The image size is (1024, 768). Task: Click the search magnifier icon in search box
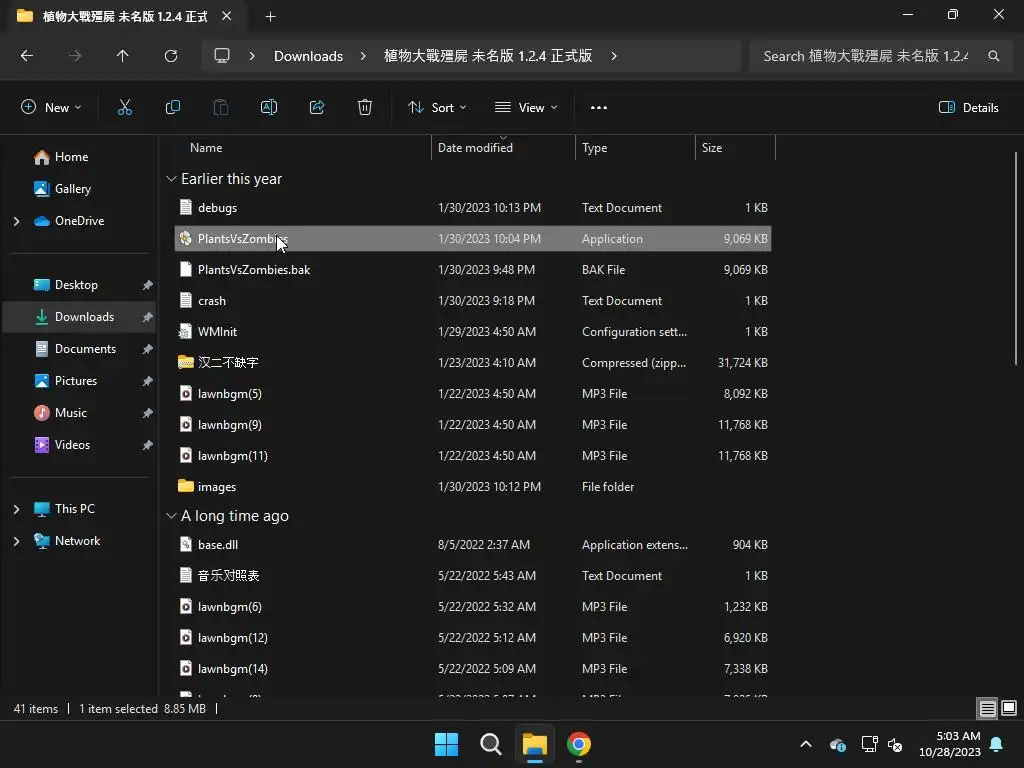[993, 56]
